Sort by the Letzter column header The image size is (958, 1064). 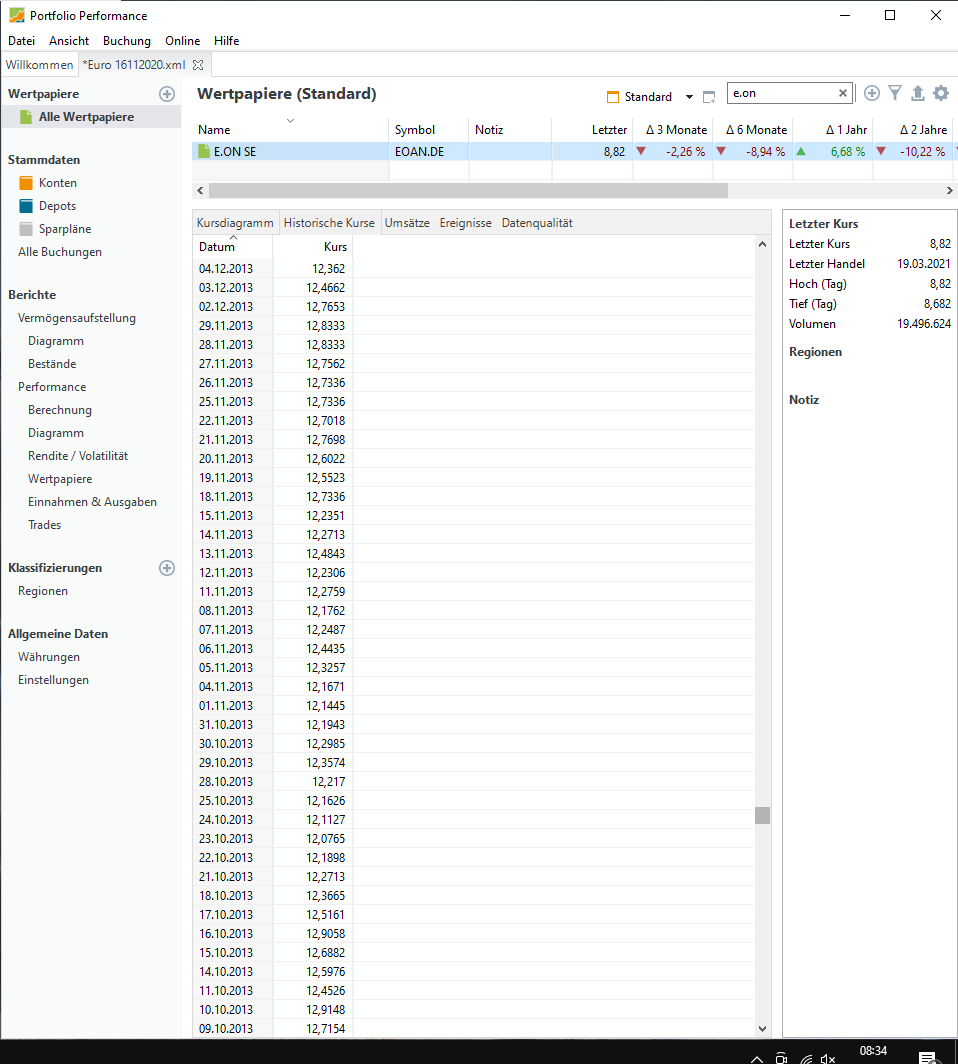tap(592, 130)
